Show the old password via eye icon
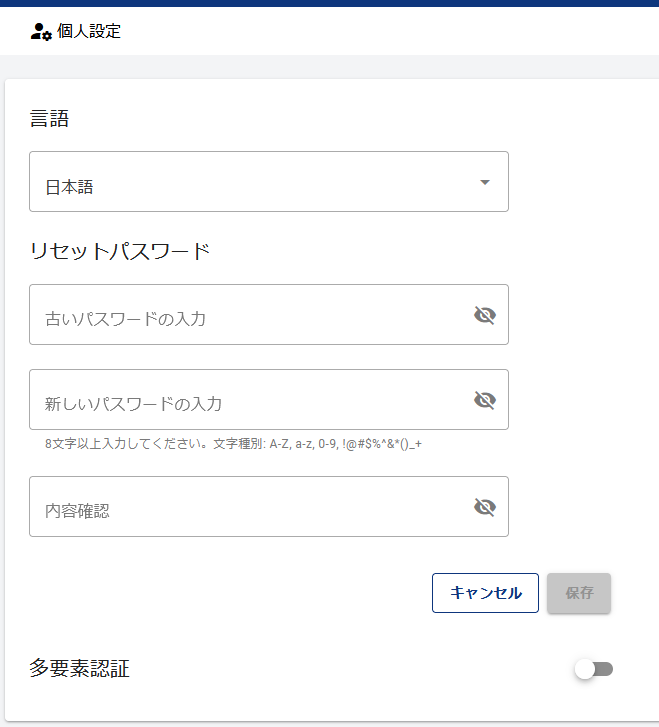Image resolution: width=659 pixels, height=727 pixels. click(485, 315)
